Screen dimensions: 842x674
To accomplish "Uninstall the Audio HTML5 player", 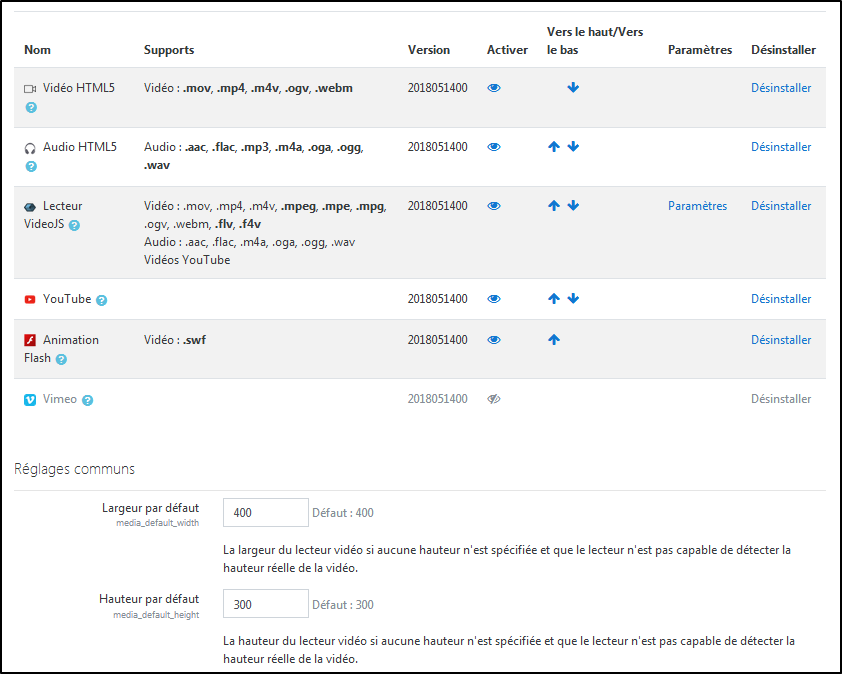I will pos(781,147).
